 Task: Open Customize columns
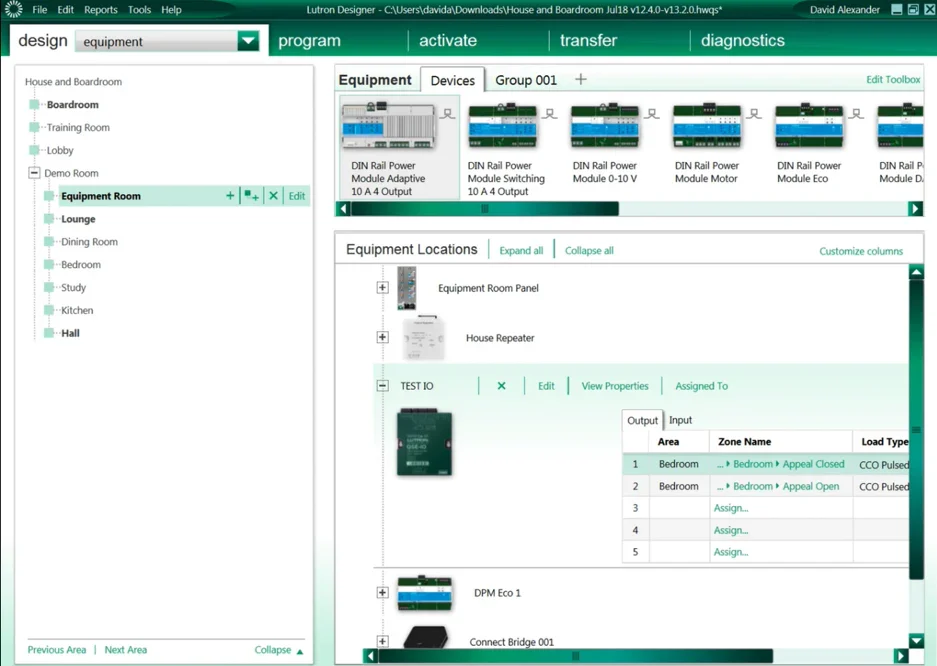861,251
